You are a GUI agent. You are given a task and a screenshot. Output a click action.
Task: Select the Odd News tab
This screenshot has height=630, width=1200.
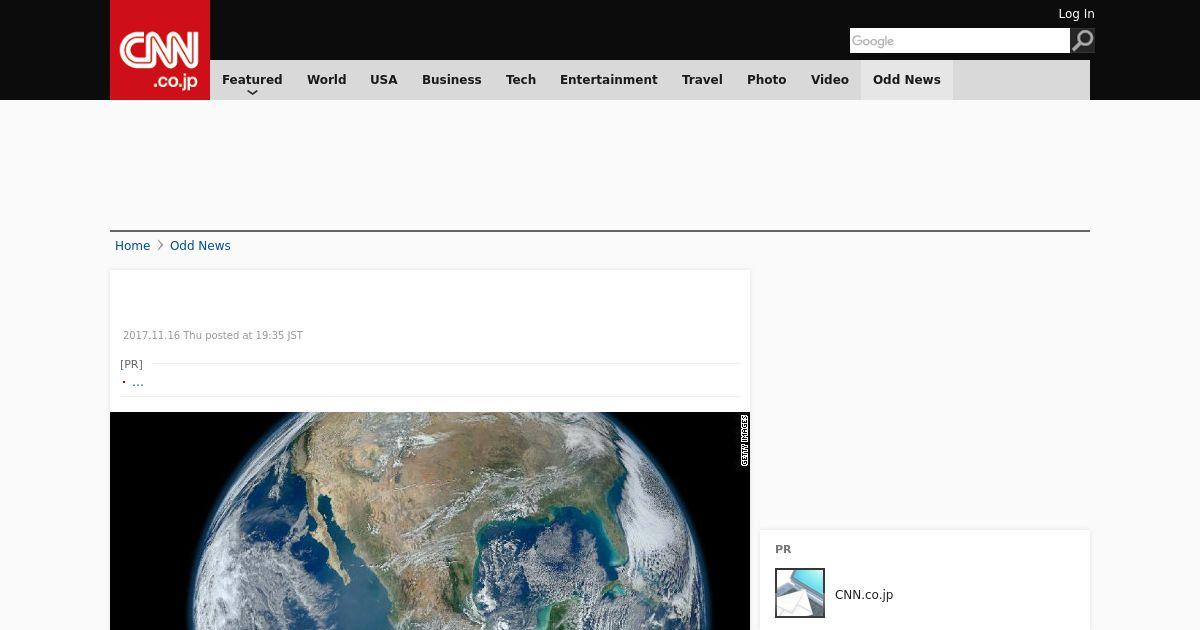907,80
